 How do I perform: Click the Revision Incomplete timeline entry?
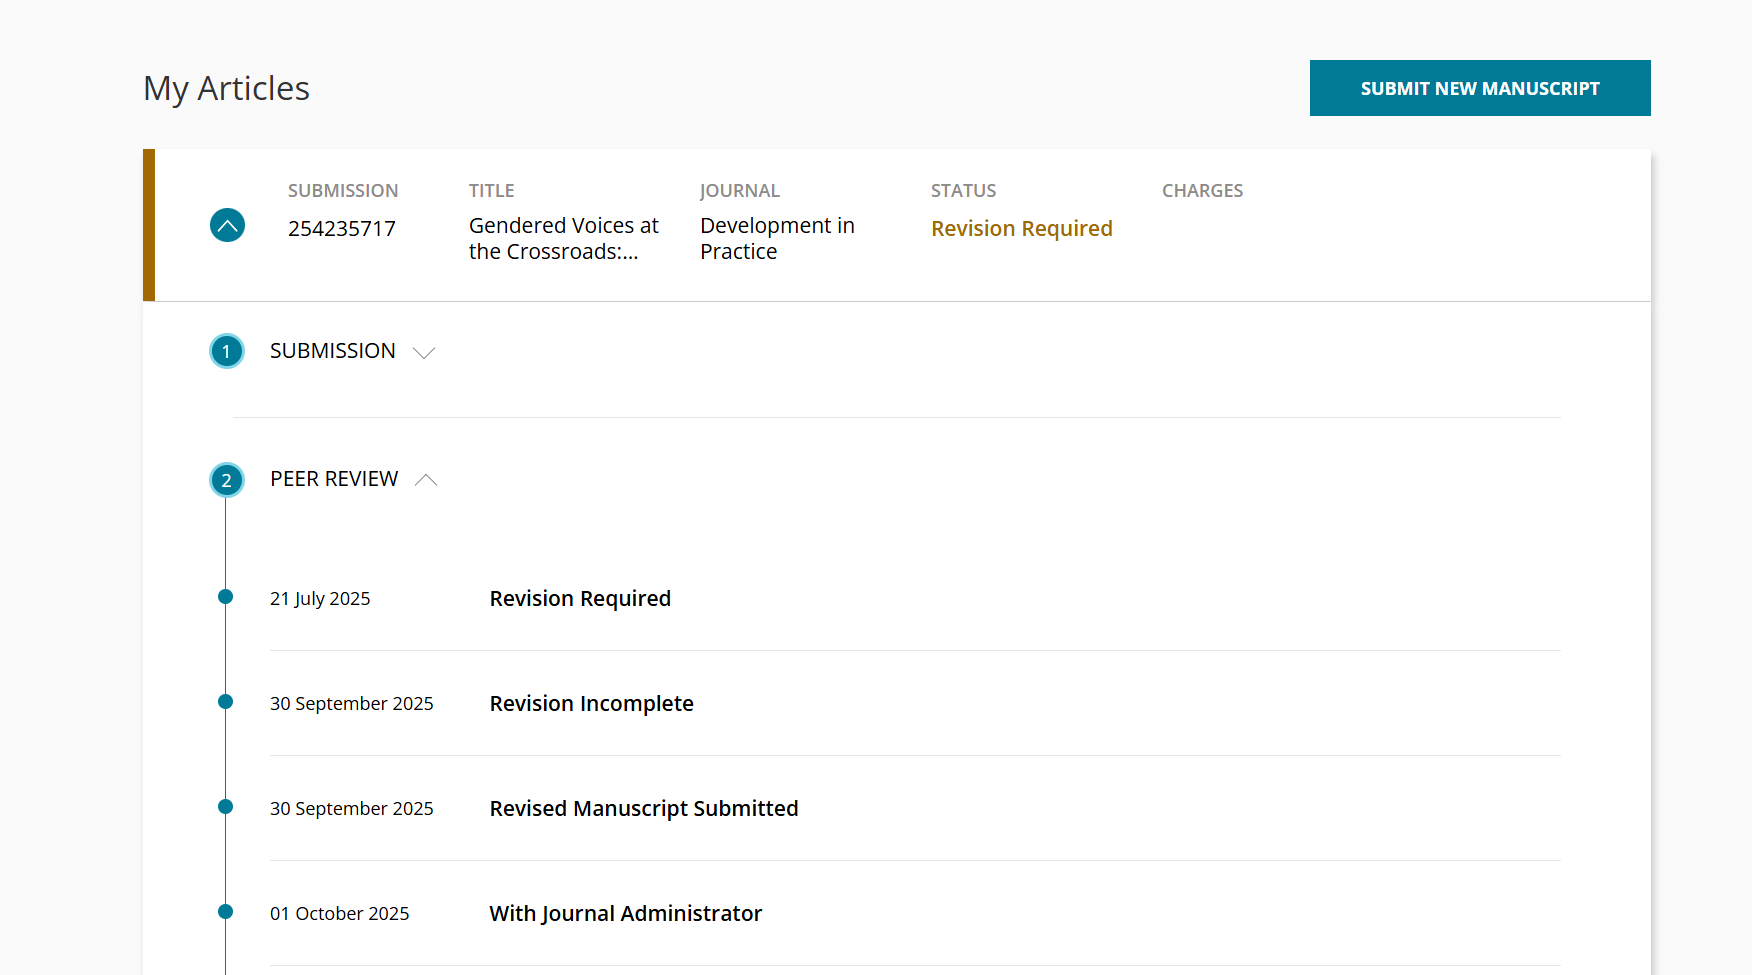(591, 704)
